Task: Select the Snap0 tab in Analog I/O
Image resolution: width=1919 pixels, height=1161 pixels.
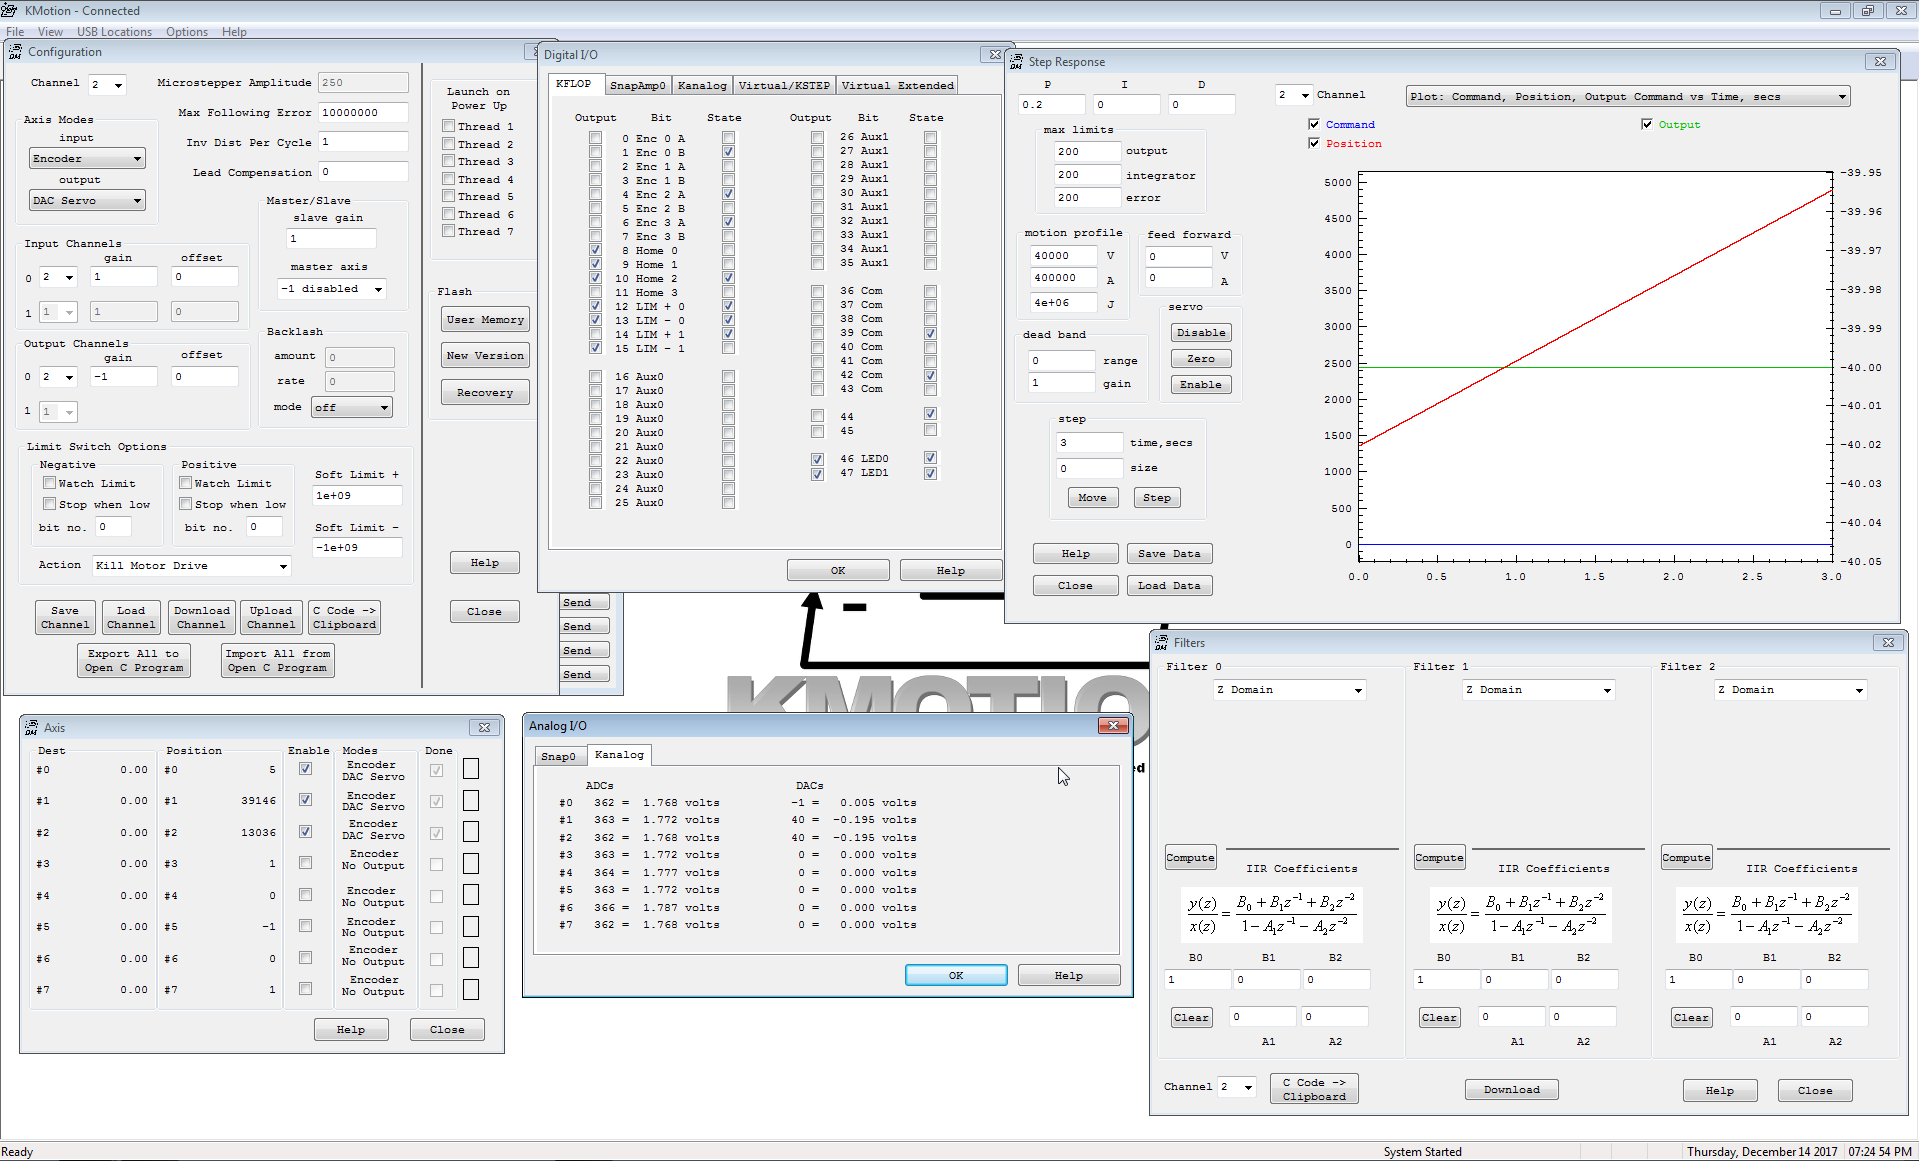Action: coord(558,756)
